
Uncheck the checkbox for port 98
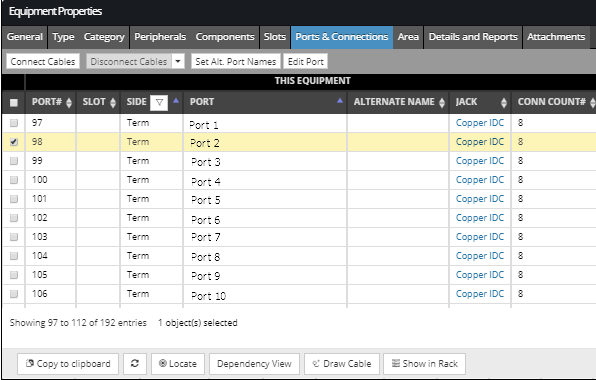point(14,142)
